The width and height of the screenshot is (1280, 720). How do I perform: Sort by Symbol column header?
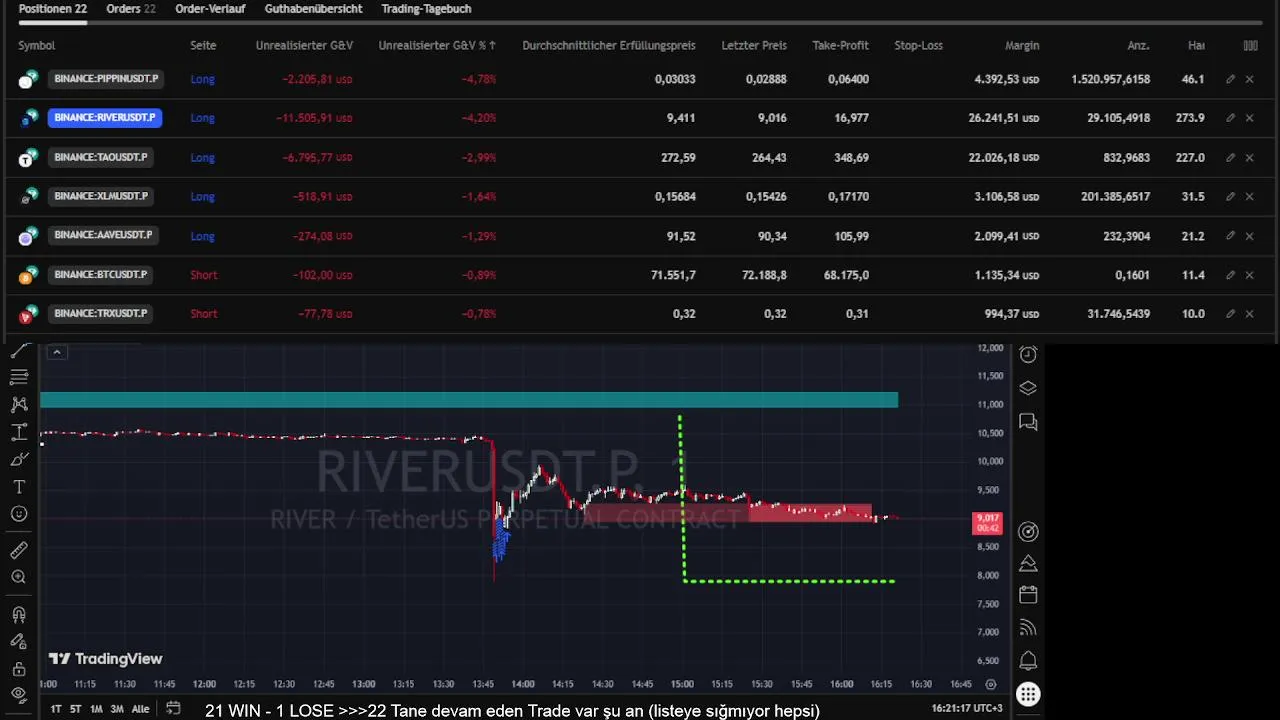tap(36, 45)
